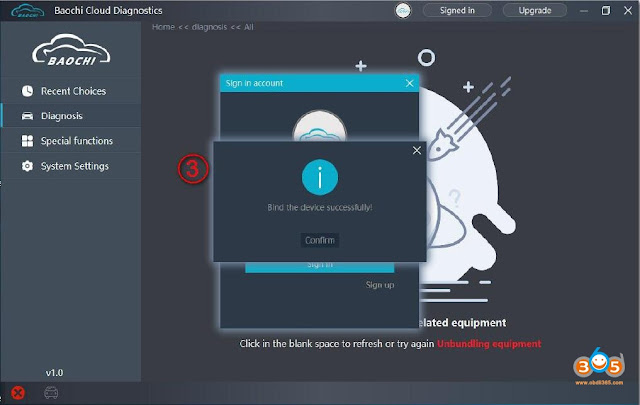Click the user avatar icon in title bar
Viewport: 640px width, 405px height.
click(403, 11)
